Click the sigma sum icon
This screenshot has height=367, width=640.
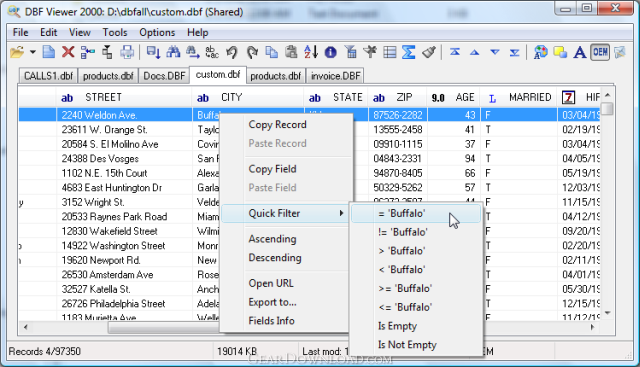(x=409, y=52)
